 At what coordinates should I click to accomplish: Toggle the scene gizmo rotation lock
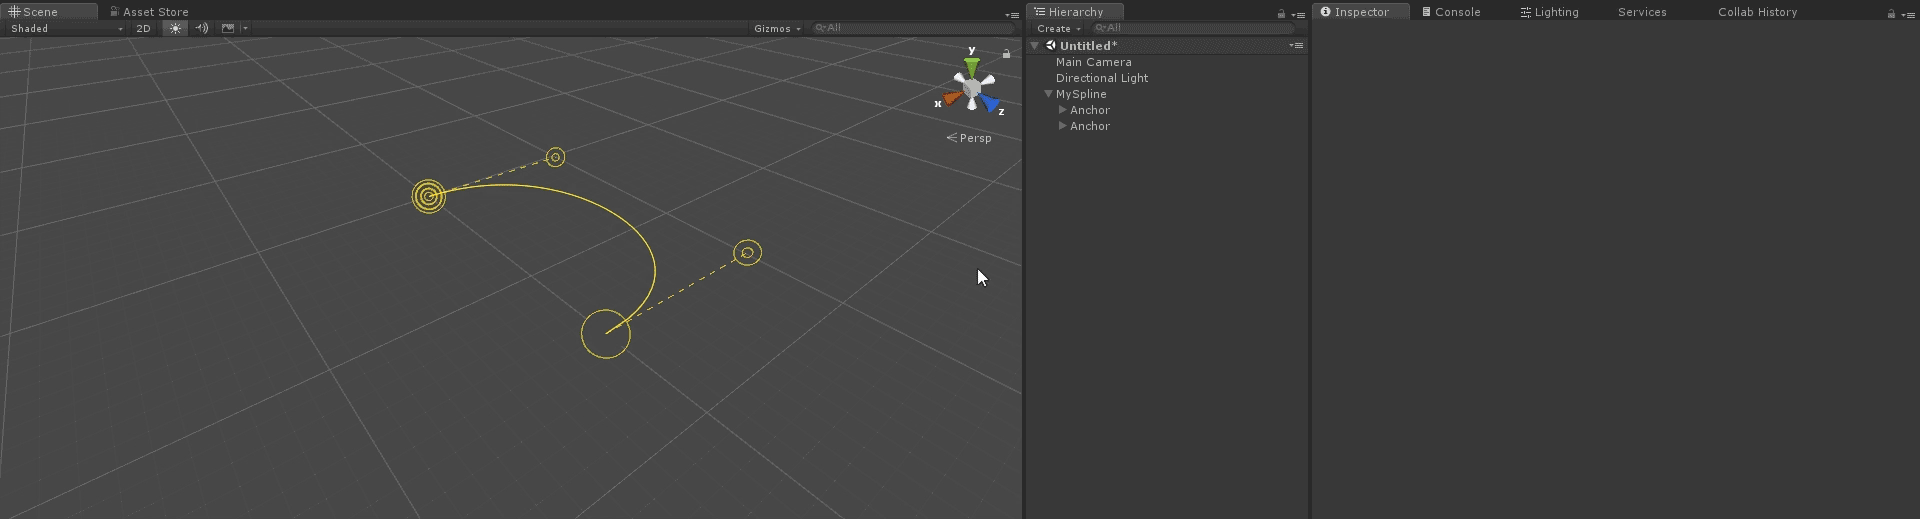(x=1006, y=54)
